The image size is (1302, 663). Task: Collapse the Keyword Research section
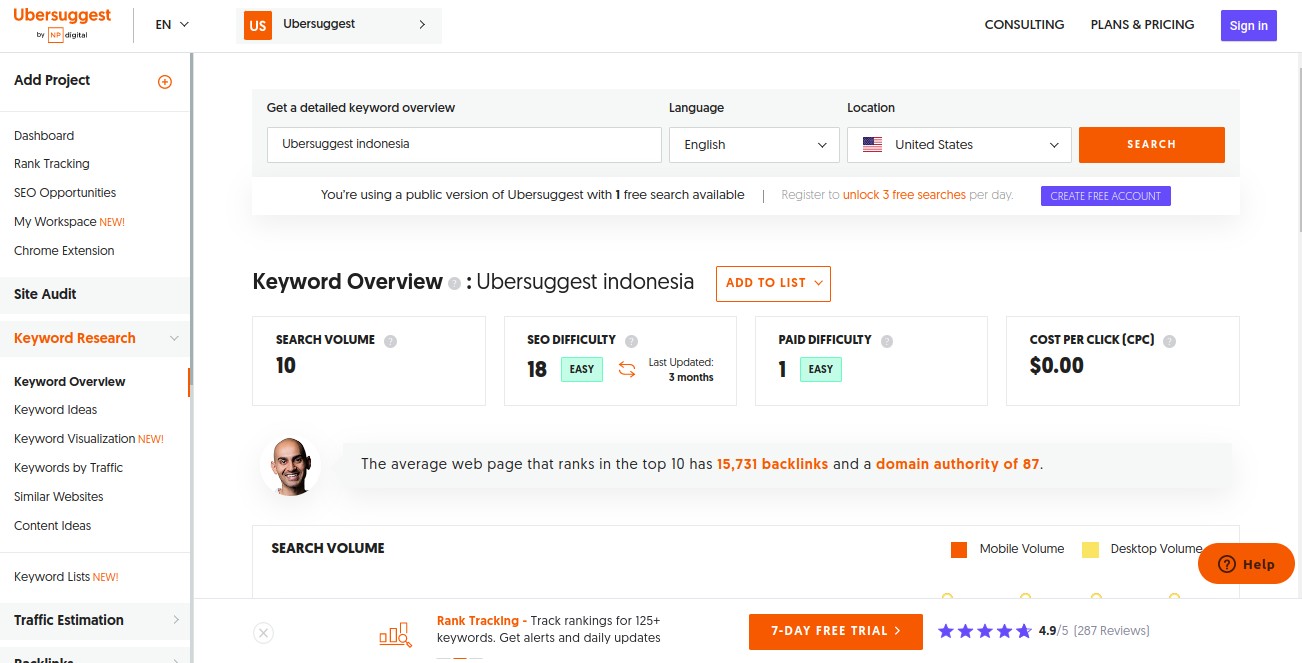pyautogui.click(x=174, y=339)
